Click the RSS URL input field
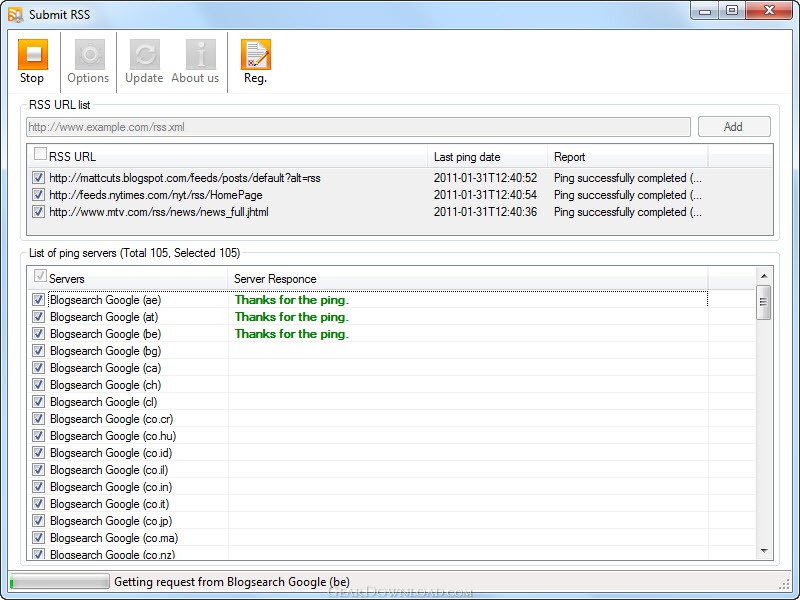Viewport: 800px width, 600px height. point(358,127)
